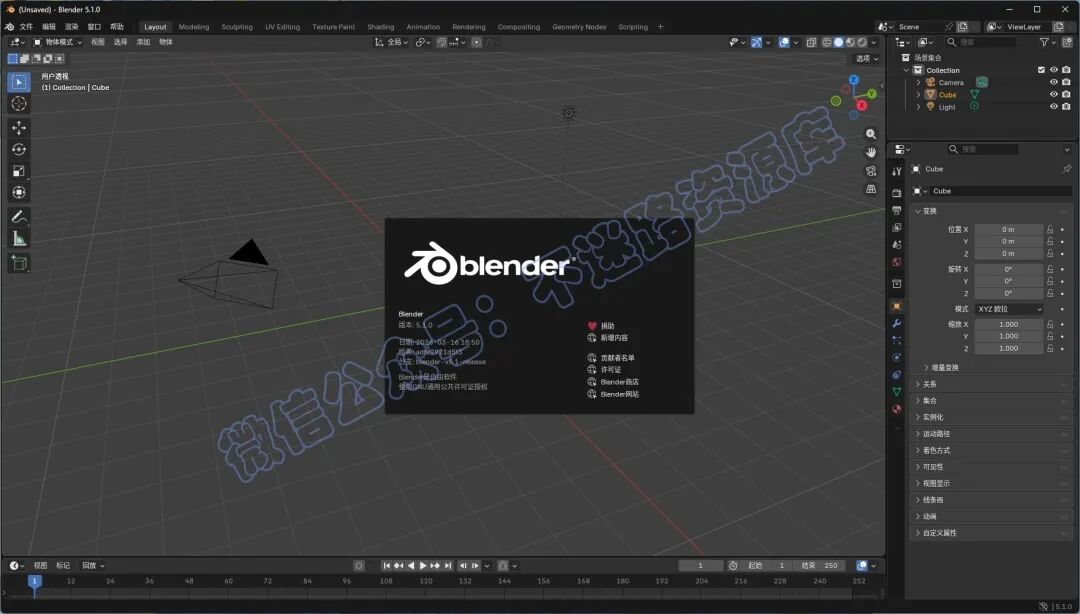Image resolution: width=1080 pixels, height=614 pixels.
Task: Toggle X-ray display in viewport header
Action: [811, 42]
